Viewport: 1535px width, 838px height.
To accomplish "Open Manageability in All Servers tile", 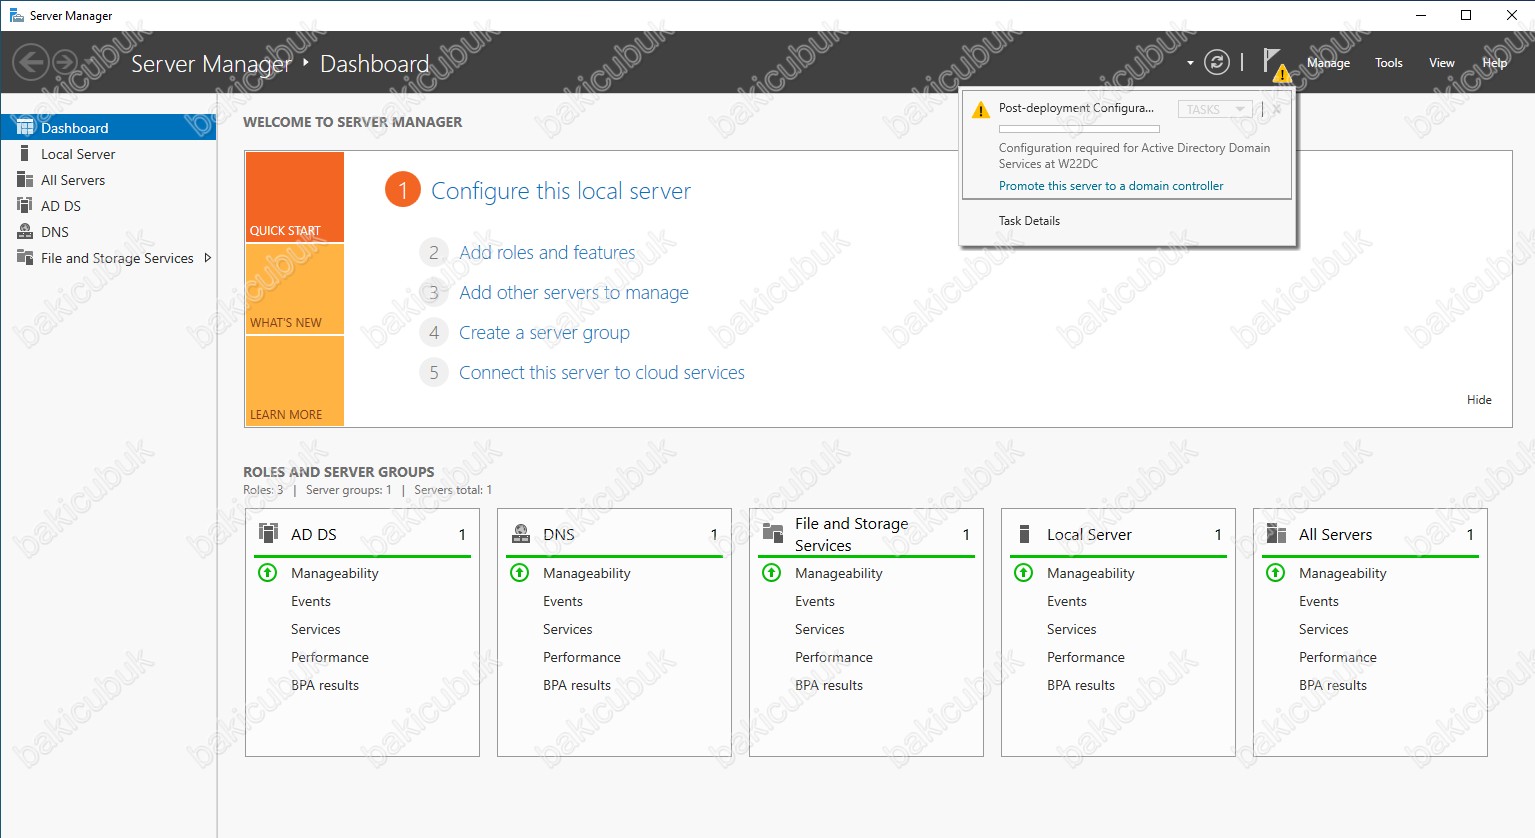I will coord(1343,573).
